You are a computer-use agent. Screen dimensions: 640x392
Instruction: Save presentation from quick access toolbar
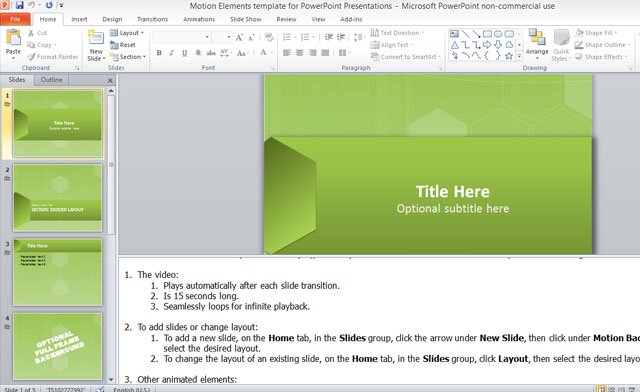pos(20,5)
